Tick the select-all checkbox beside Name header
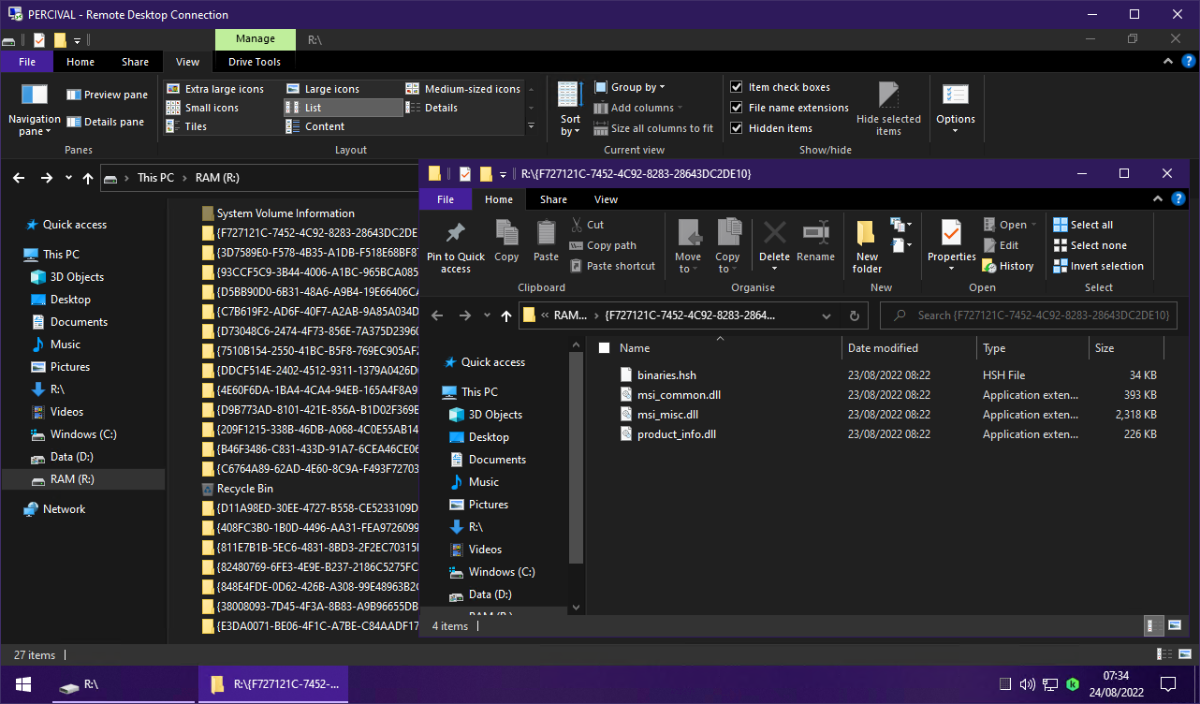Viewport: 1200px width, 704px height. (604, 348)
